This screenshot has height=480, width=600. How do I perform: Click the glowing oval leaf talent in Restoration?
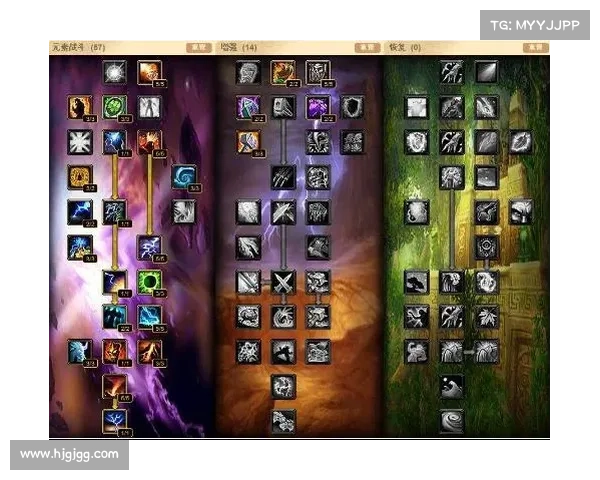point(521,142)
